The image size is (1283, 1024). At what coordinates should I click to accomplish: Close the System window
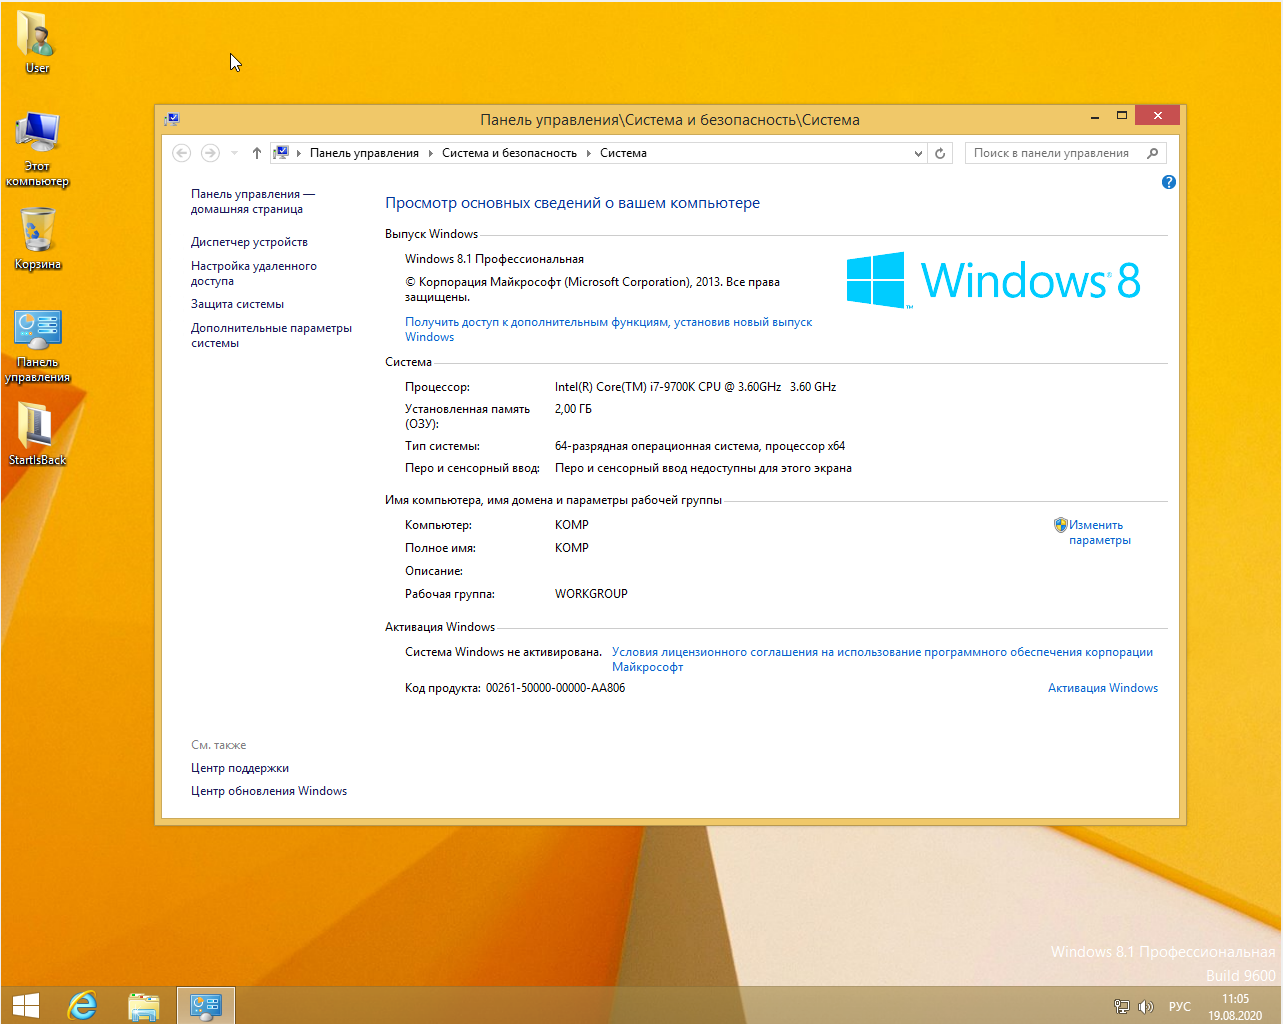point(1158,116)
